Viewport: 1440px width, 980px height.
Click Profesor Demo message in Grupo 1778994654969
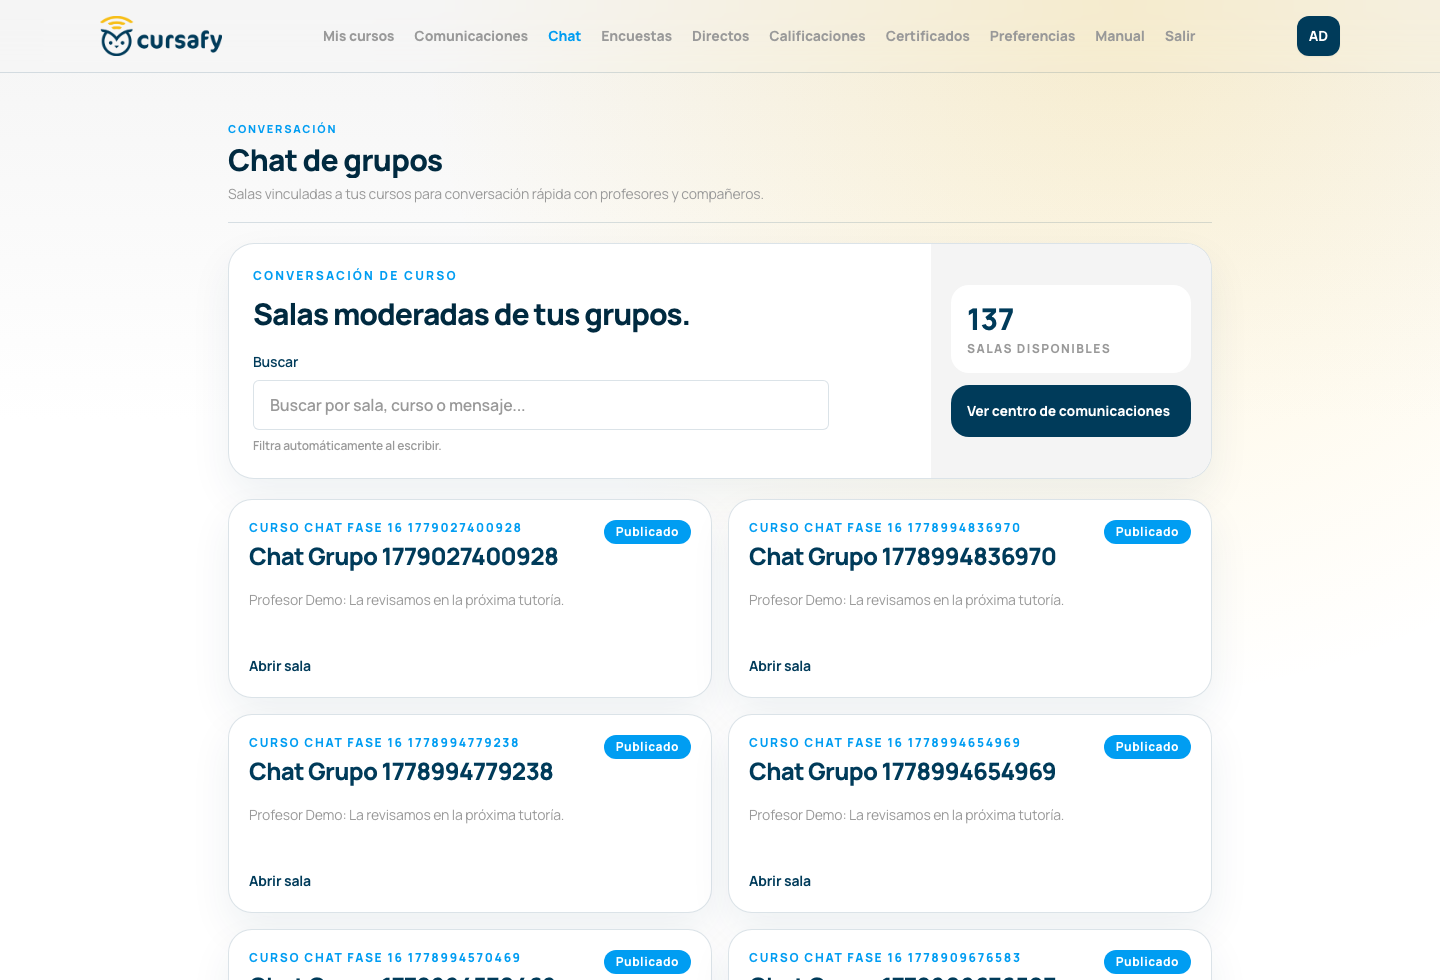pyautogui.click(x=906, y=815)
